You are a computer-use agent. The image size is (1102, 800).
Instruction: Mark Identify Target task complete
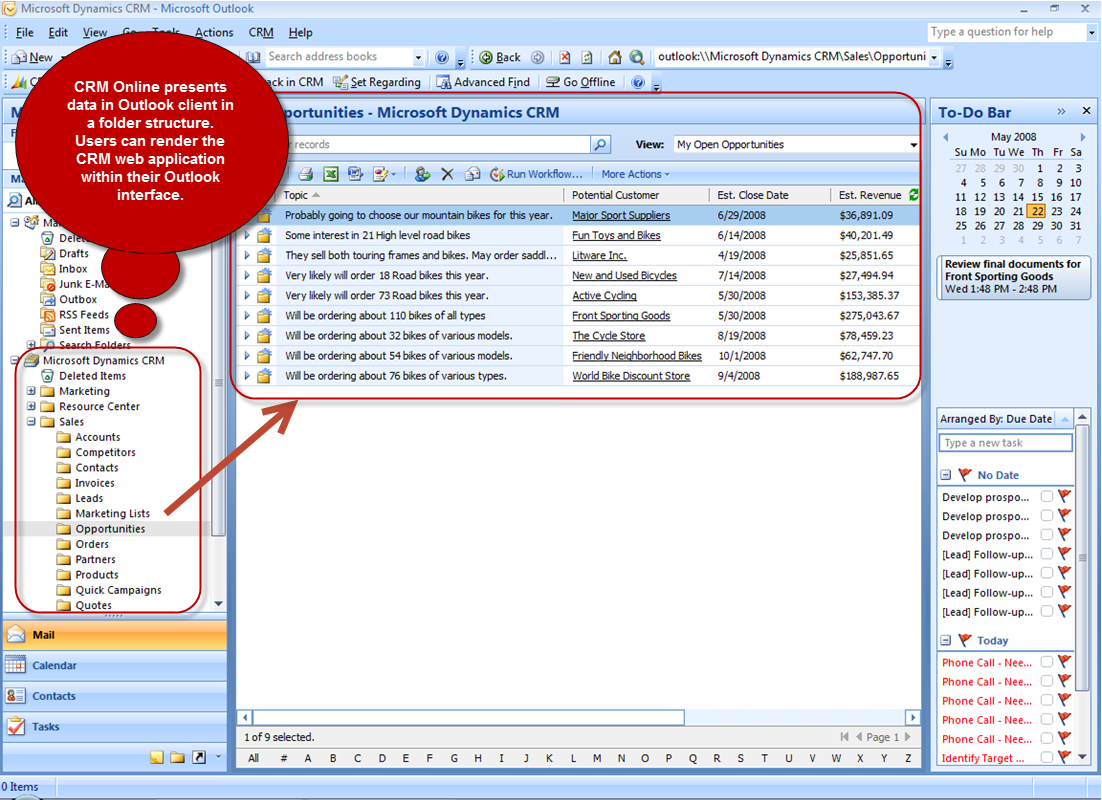click(x=1046, y=758)
